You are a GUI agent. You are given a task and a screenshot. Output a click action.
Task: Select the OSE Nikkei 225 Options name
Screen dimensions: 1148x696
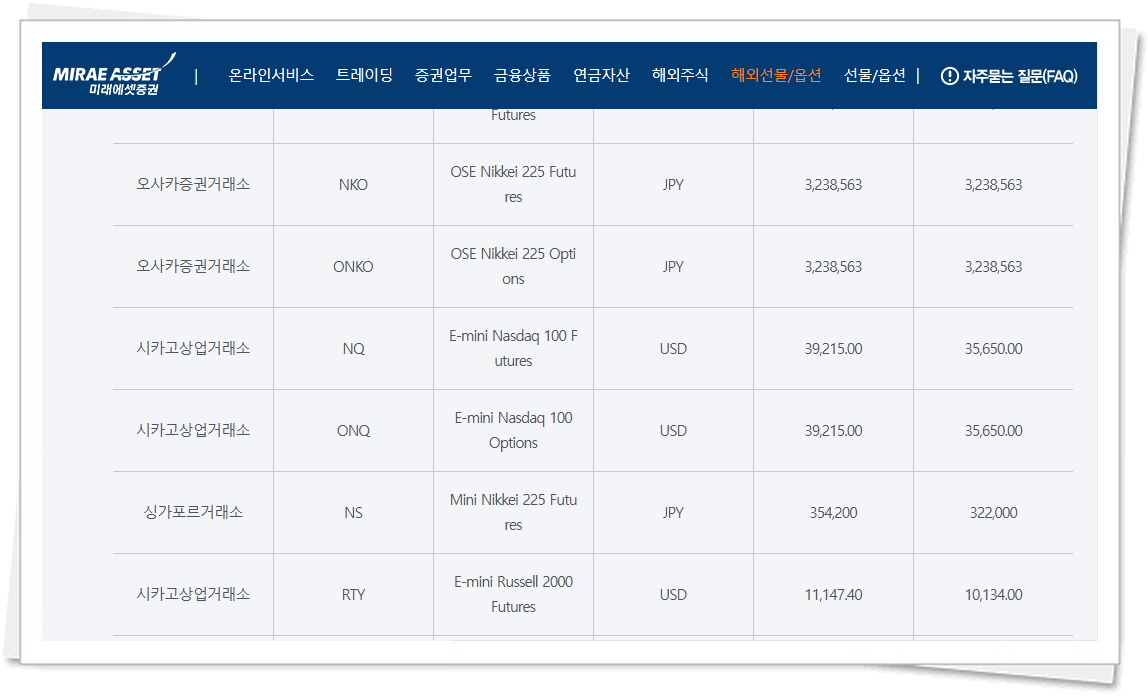click(x=513, y=267)
